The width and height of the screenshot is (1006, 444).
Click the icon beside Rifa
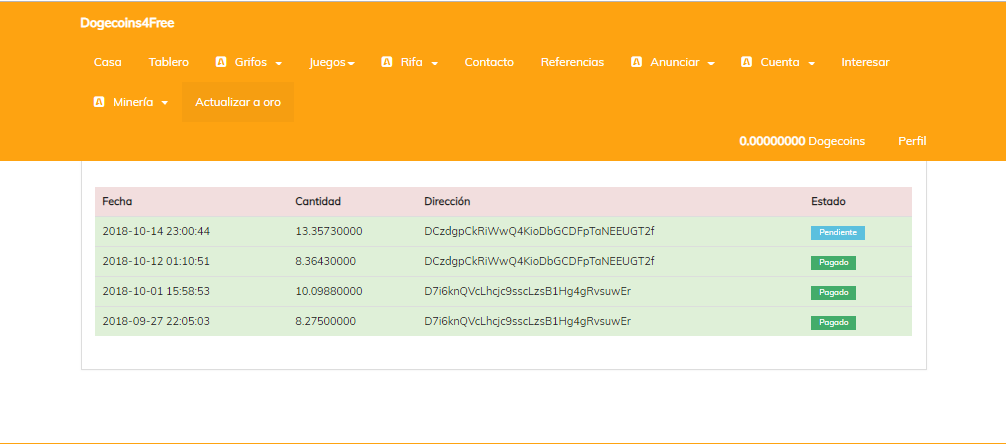387,62
